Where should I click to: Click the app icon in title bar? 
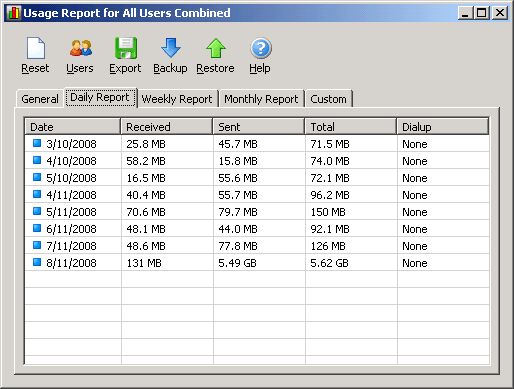[14, 13]
